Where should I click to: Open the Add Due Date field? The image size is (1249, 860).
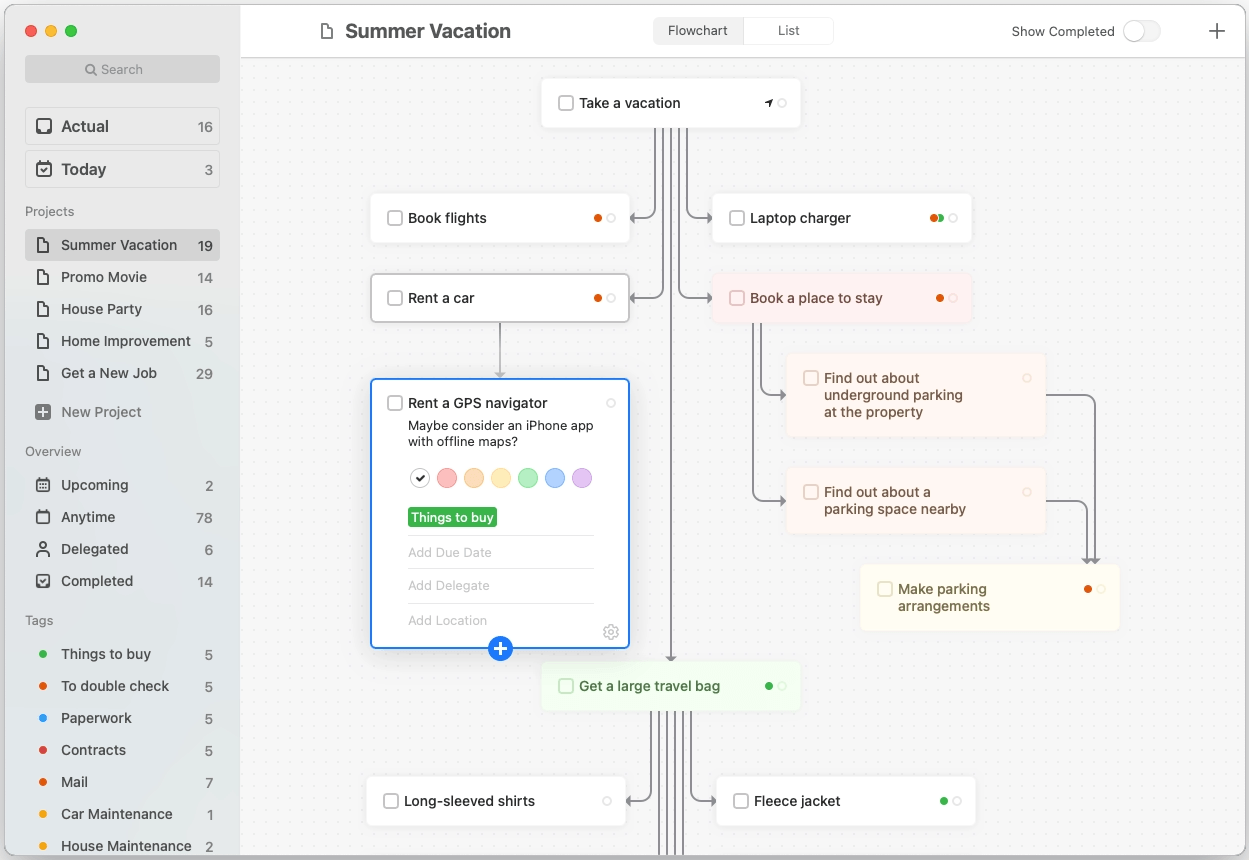point(450,553)
